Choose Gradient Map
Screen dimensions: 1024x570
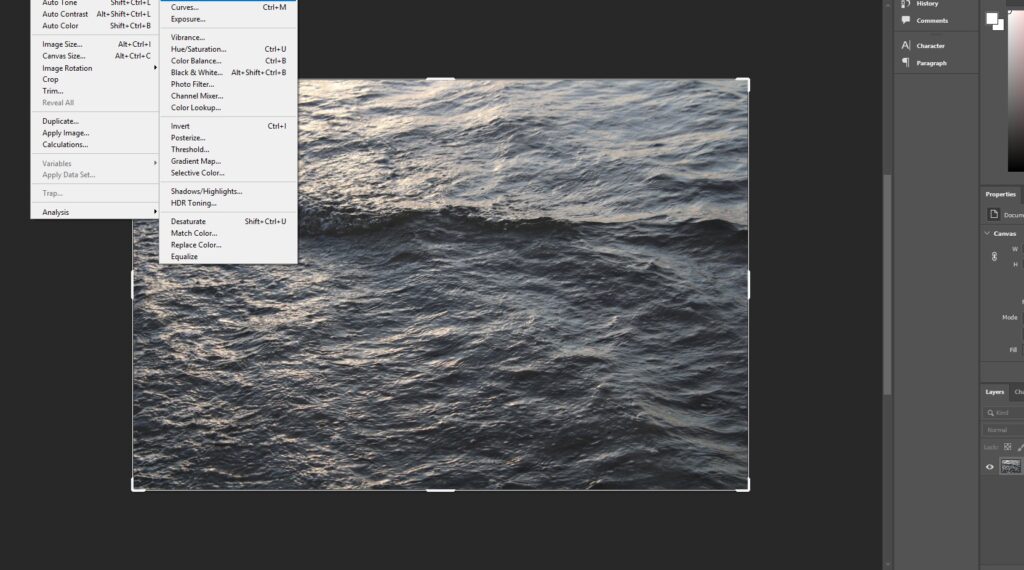[x=228, y=161]
